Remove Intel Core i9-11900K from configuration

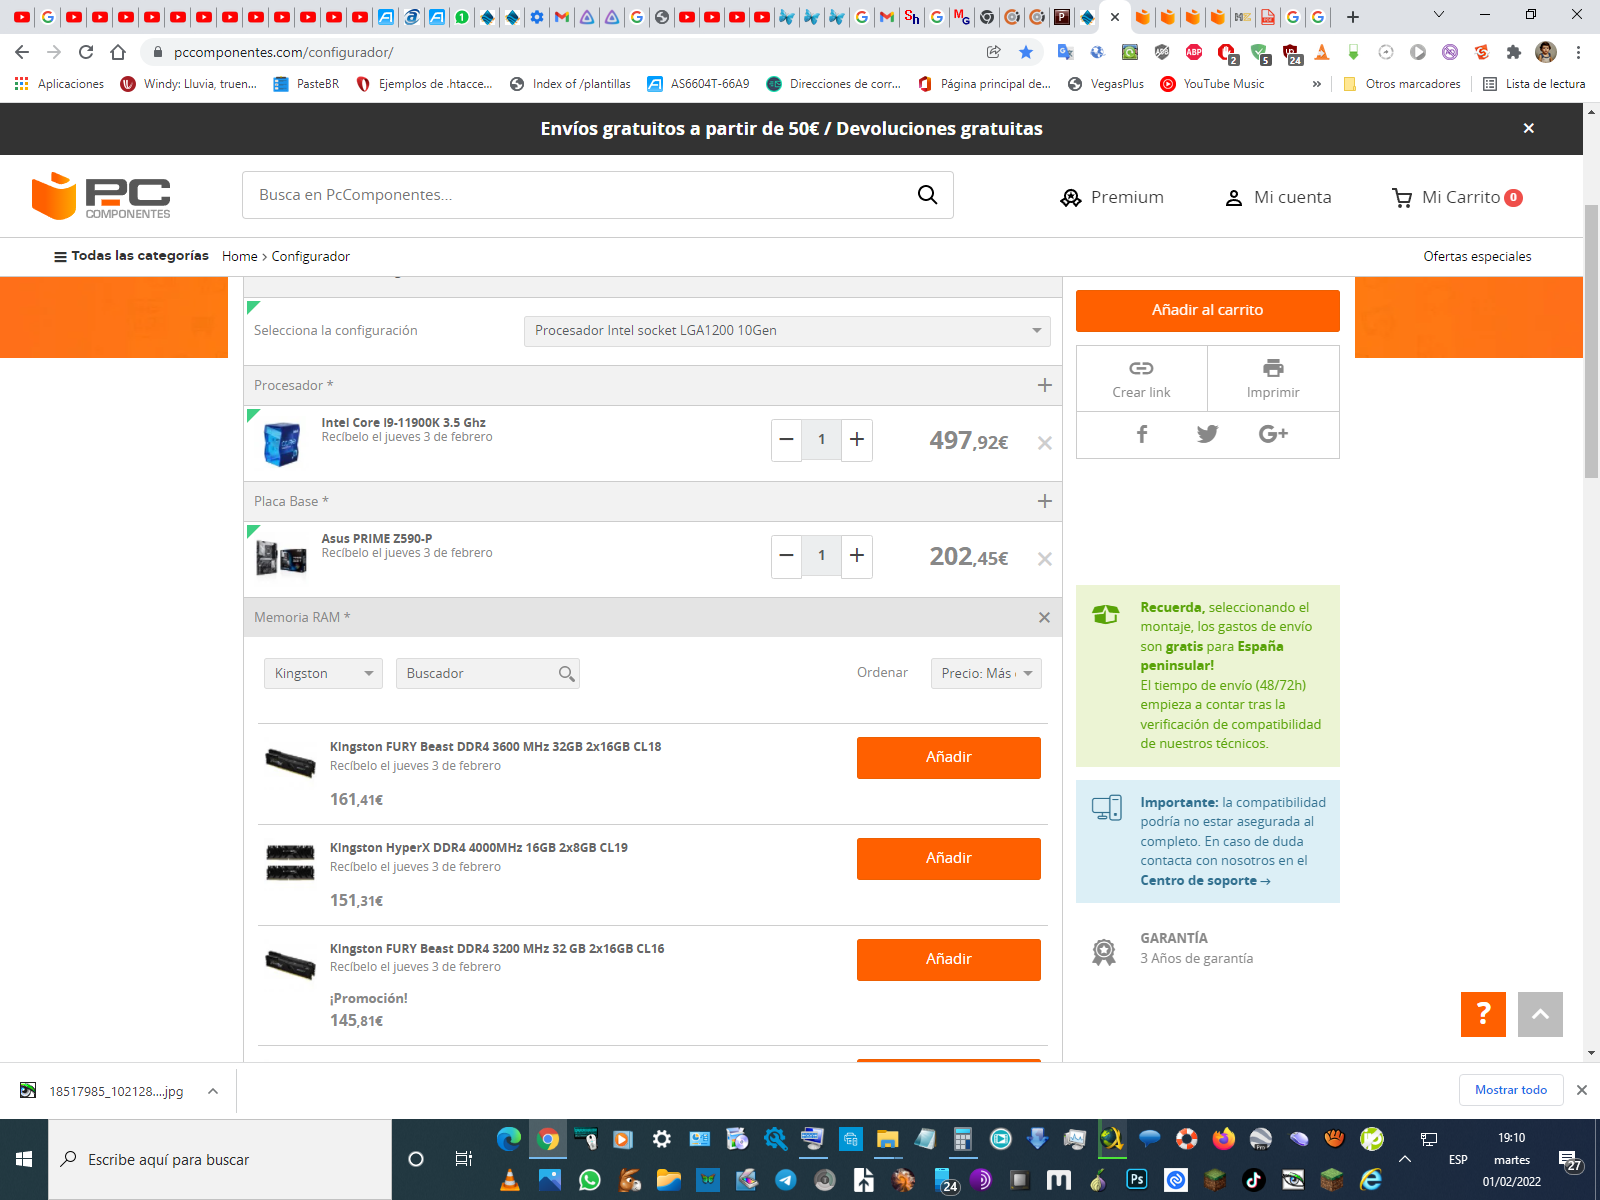tap(1044, 443)
